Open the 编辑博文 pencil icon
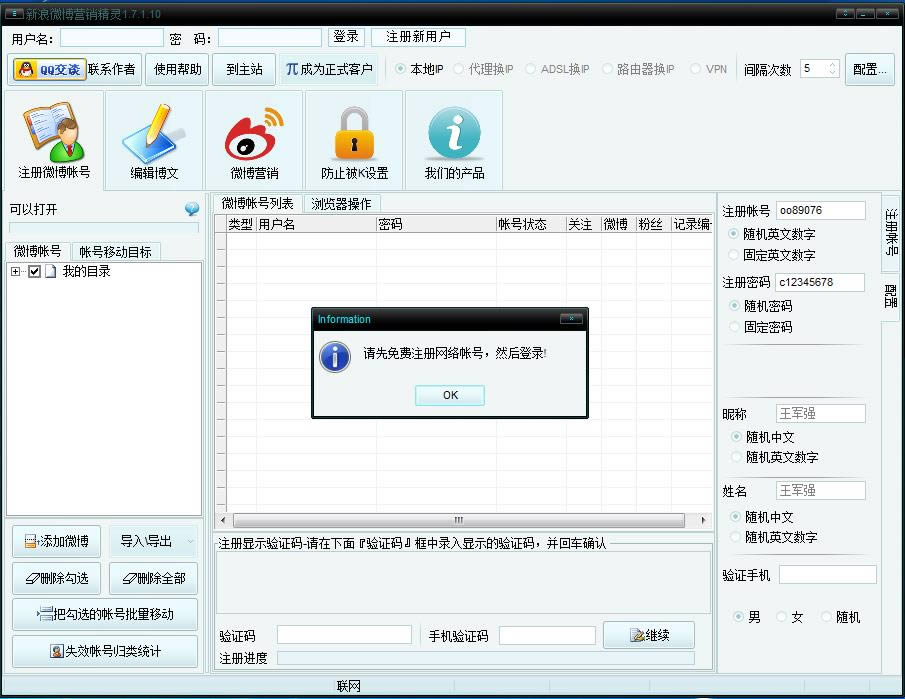The image size is (905, 699). point(154,140)
